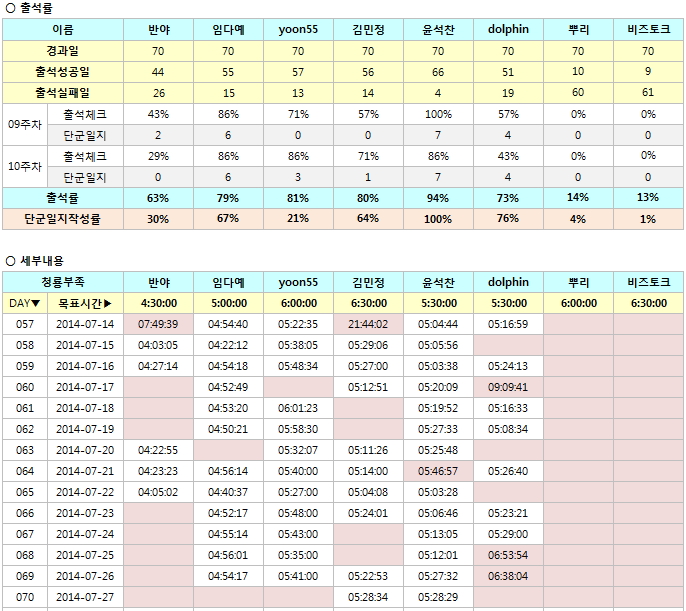686x611 pixels.
Task: Click late time 21:44:02 cell
Action: click(368, 324)
